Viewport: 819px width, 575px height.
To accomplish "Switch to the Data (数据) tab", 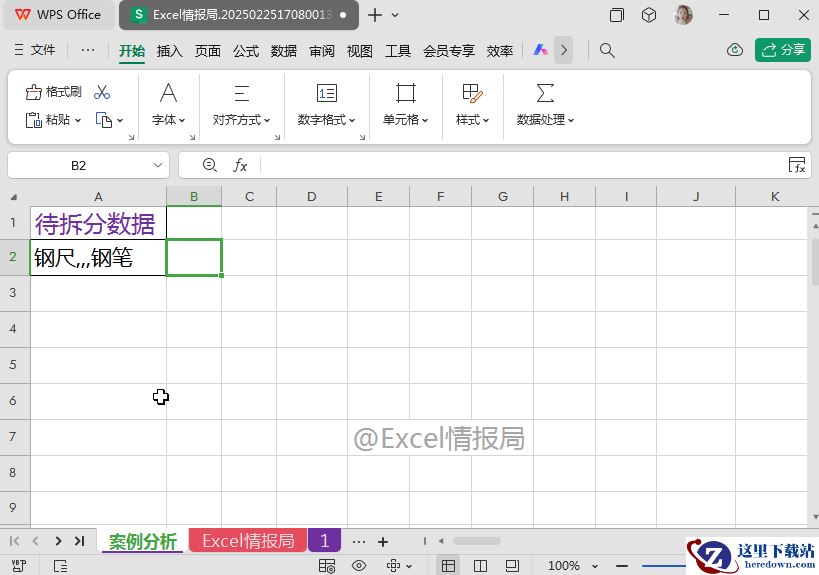I will pos(284,51).
